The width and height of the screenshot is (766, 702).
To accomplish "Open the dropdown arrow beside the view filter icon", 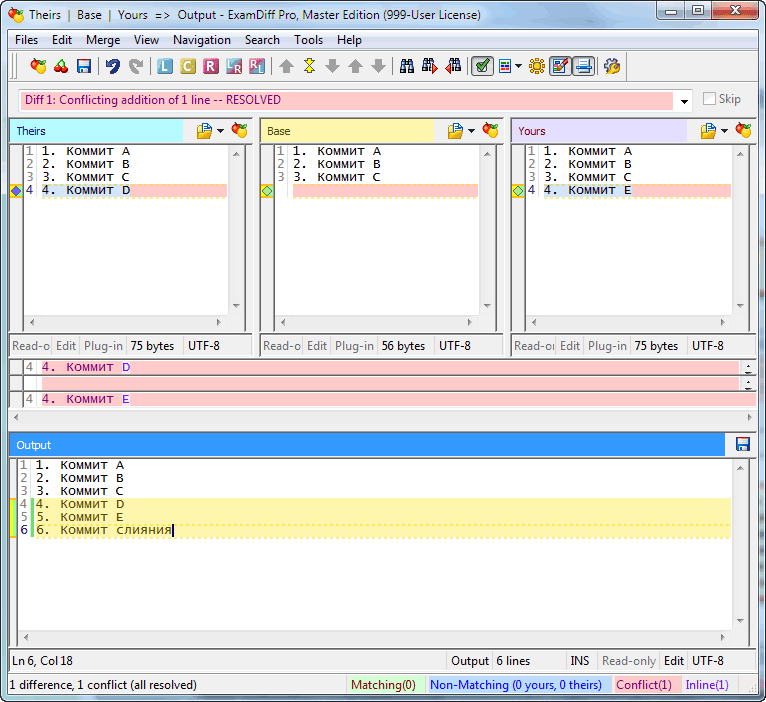I will pyautogui.click(x=518, y=65).
